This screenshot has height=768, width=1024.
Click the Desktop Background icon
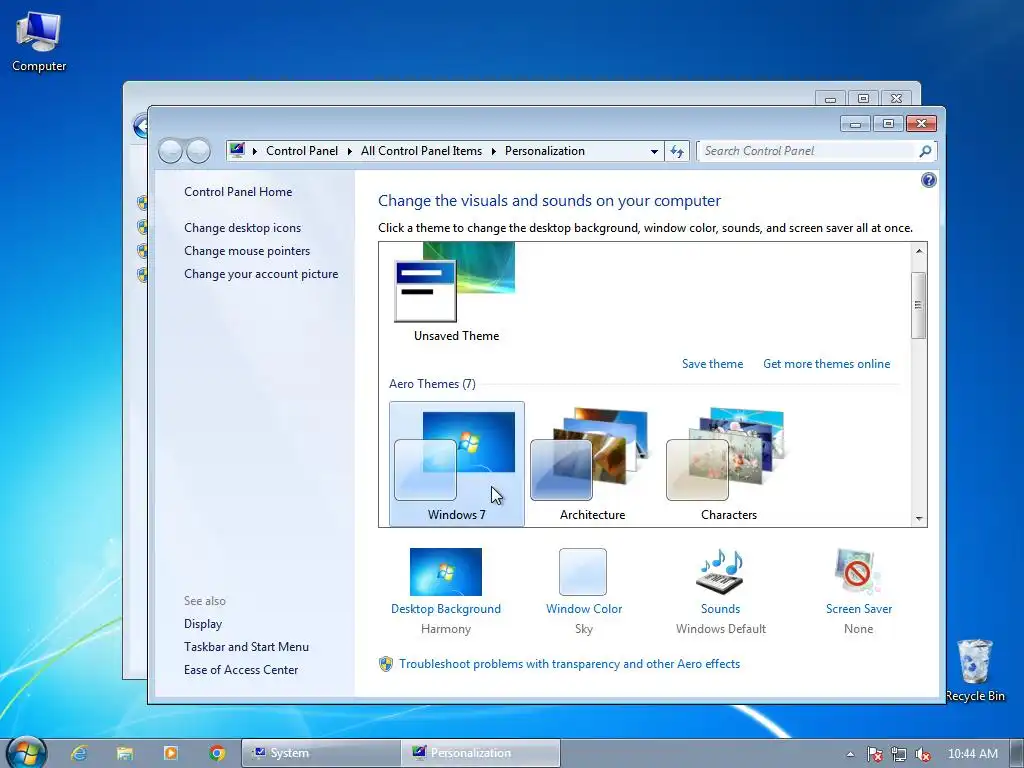(445, 571)
